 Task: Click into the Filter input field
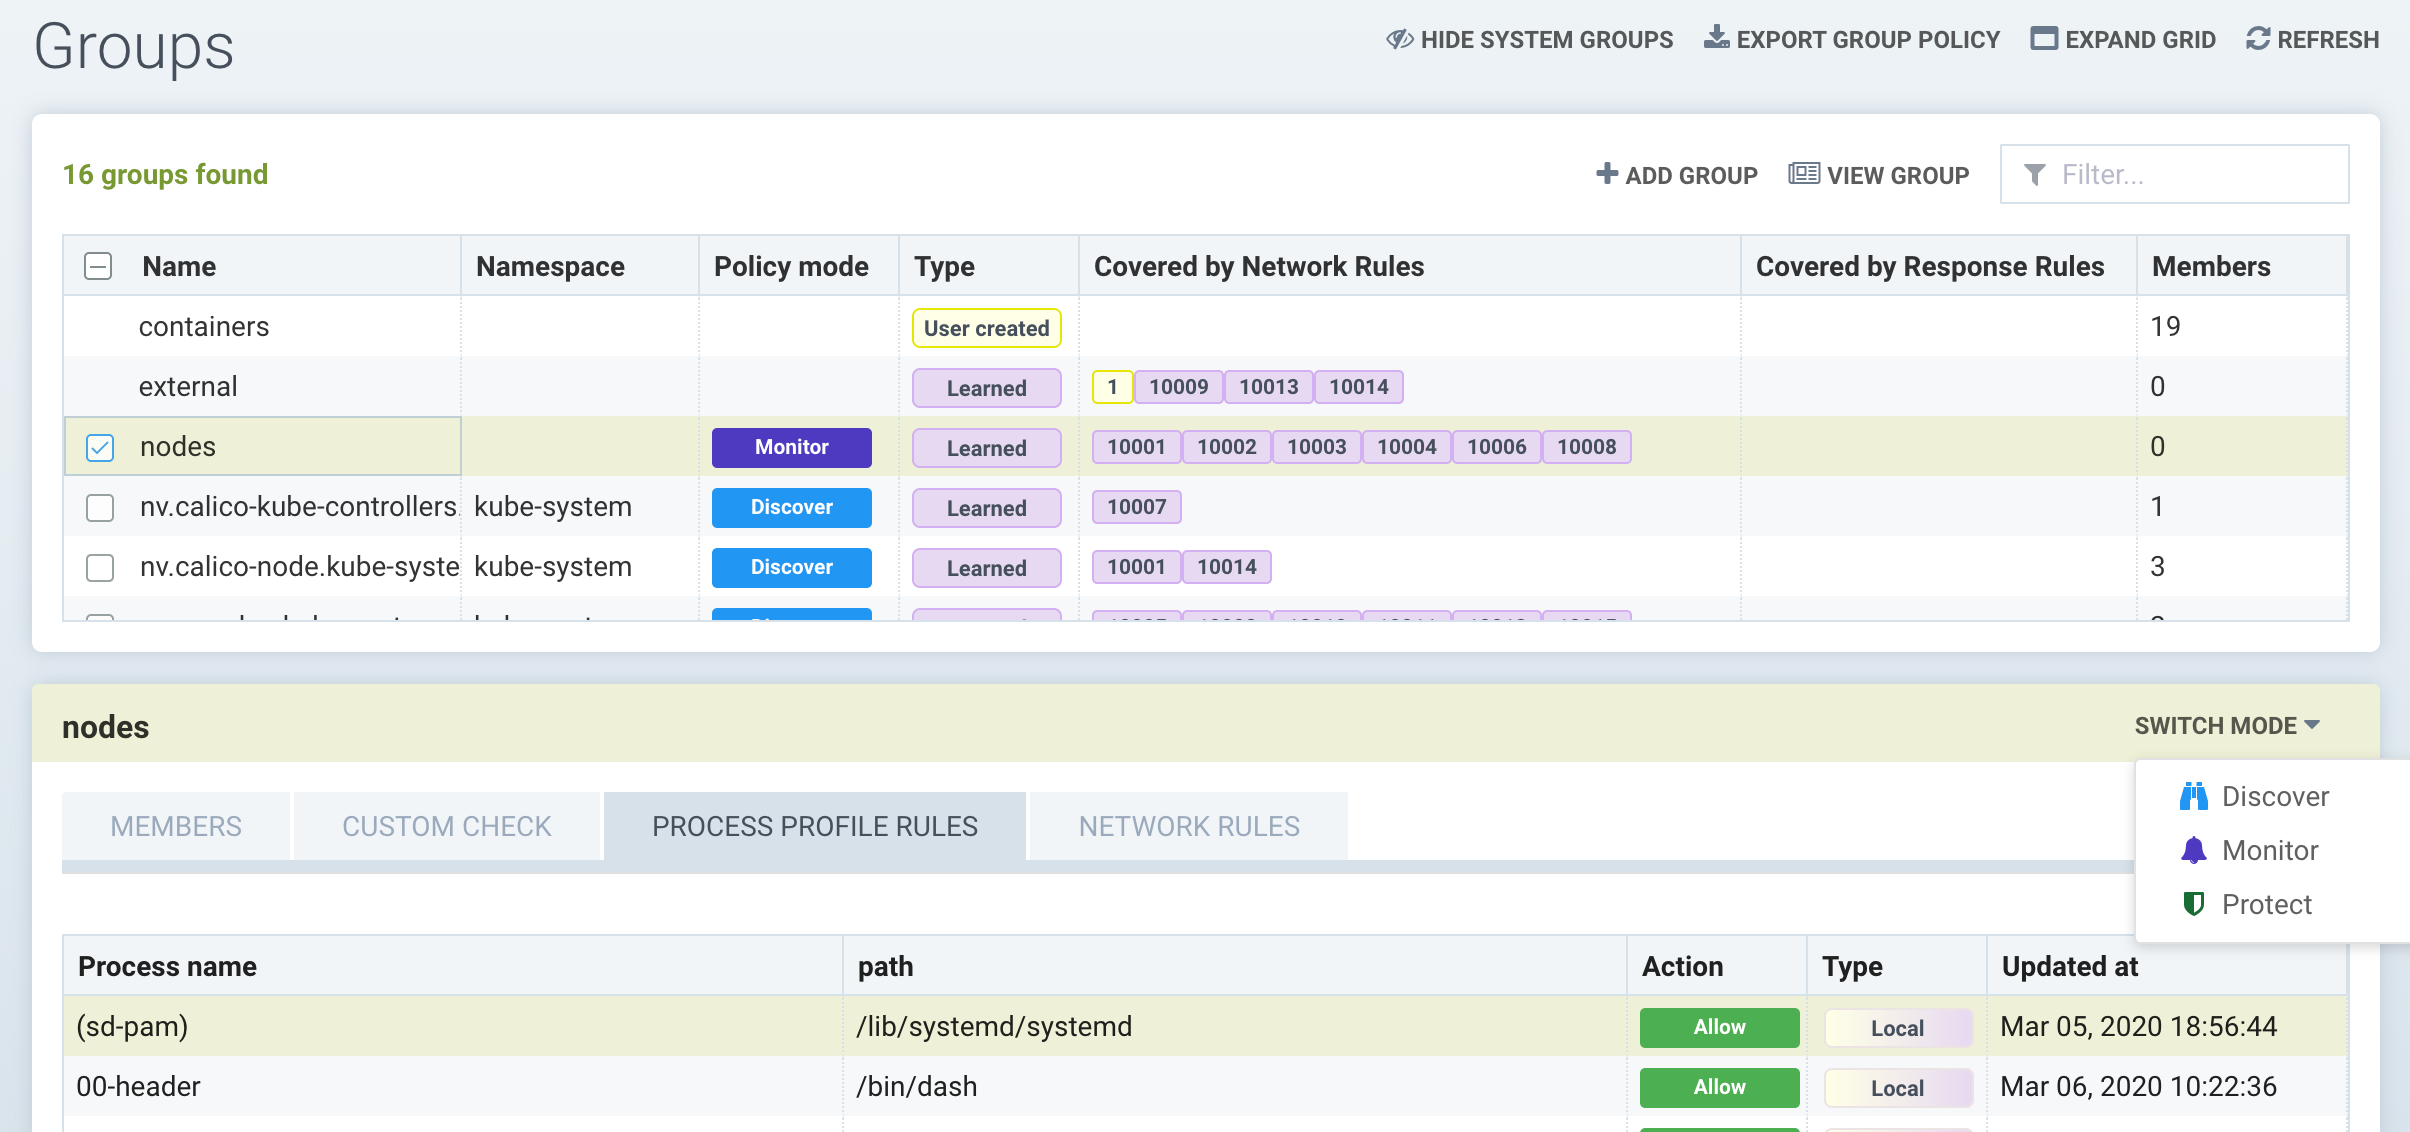coord(2190,174)
